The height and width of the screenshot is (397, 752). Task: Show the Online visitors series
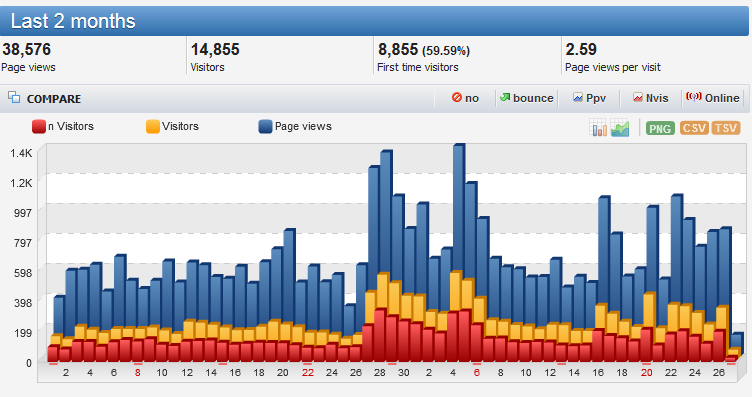(x=713, y=98)
